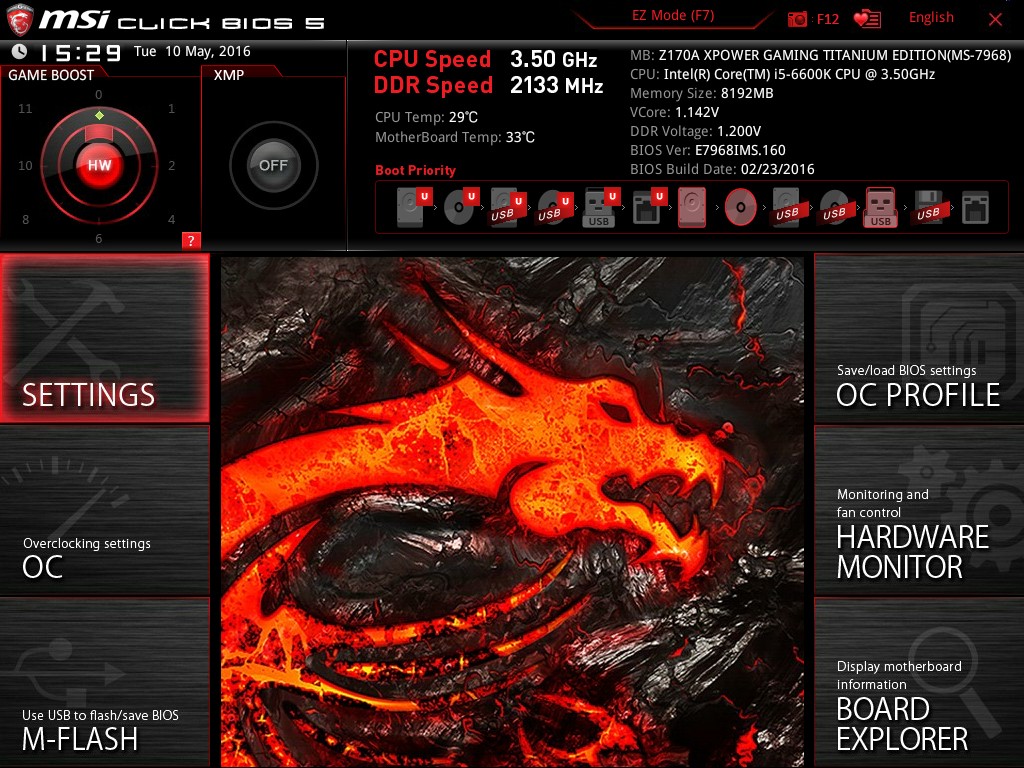Toggle the XMP OFF button
The width and height of the screenshot is (1024, 768).
tap(274, 165)
